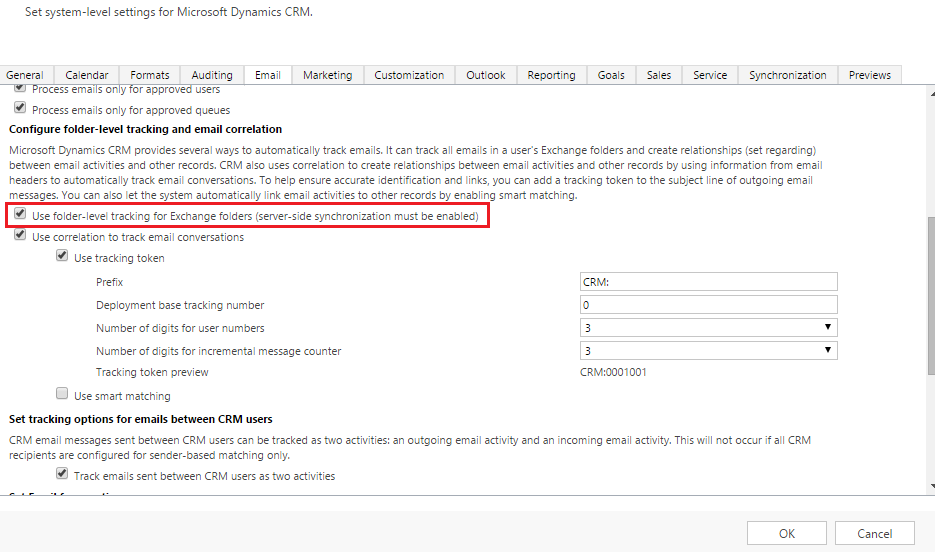The image size is (935, 552).
Task: Toggle Process emails only for approved queues
Action: click(x=20, y=108)
